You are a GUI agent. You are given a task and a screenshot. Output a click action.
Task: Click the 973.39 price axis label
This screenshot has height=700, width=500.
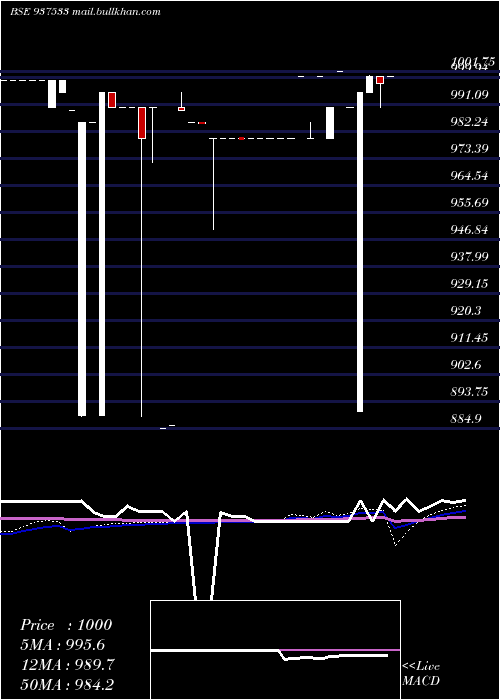[x=469, y=149]
